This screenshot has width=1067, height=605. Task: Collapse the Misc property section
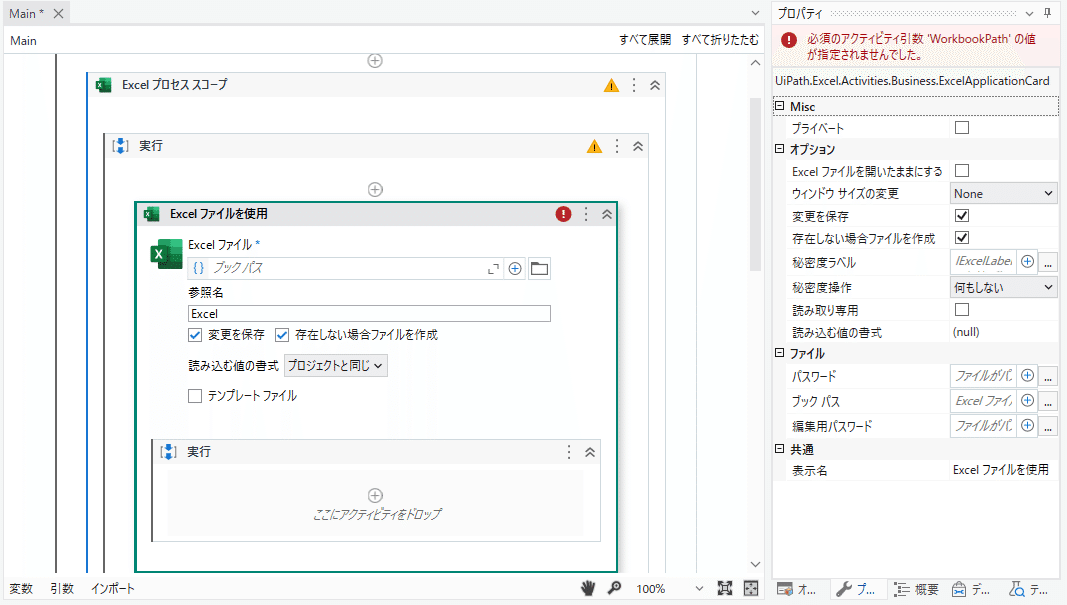pyautogui.click(x=780, y=106)
